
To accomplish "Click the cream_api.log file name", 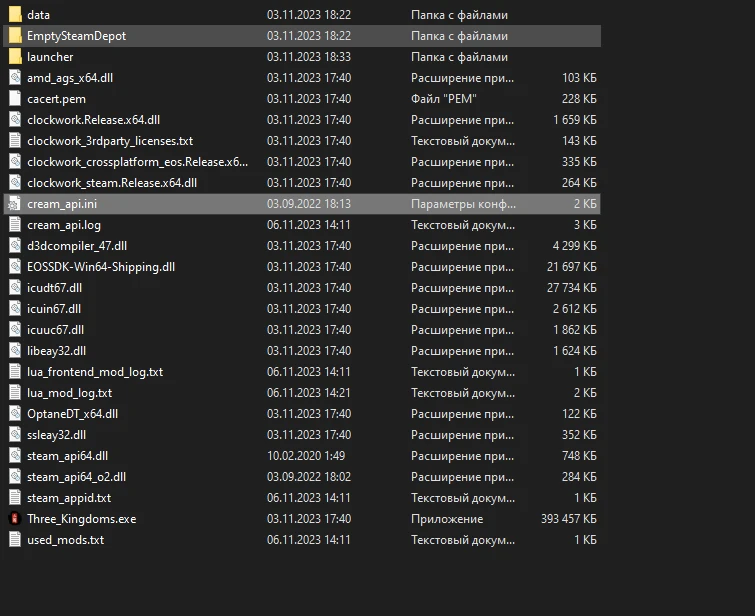I will 64,225.
